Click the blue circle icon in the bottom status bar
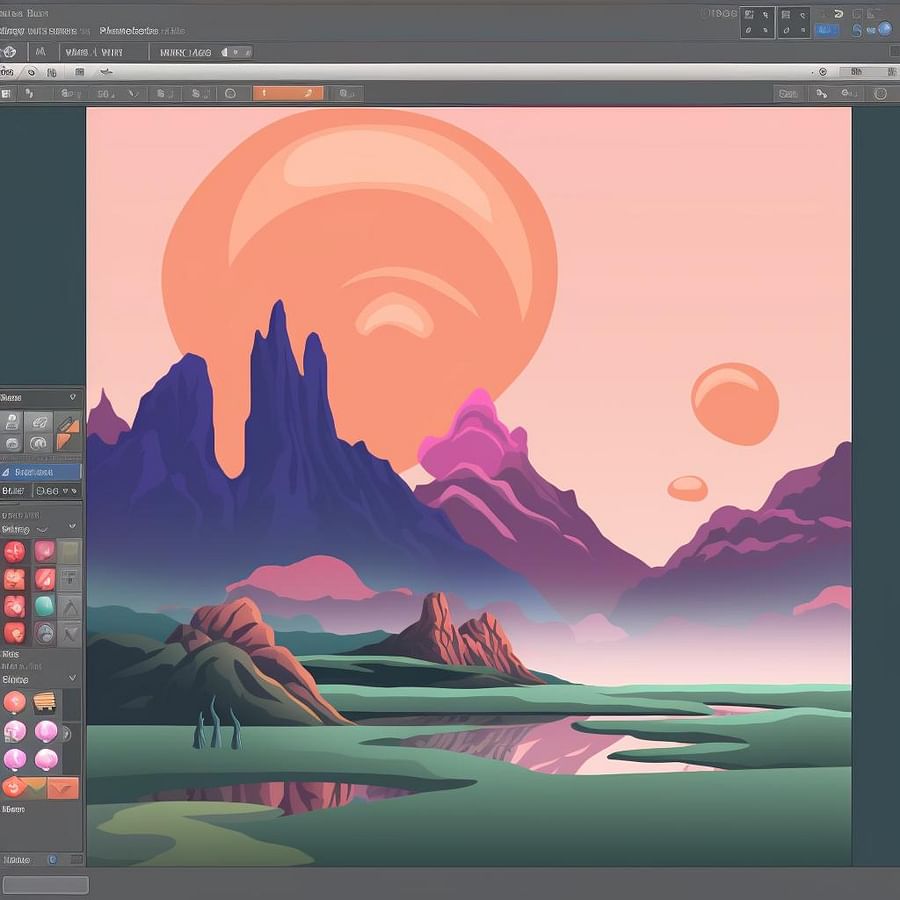 click(52, 859)
